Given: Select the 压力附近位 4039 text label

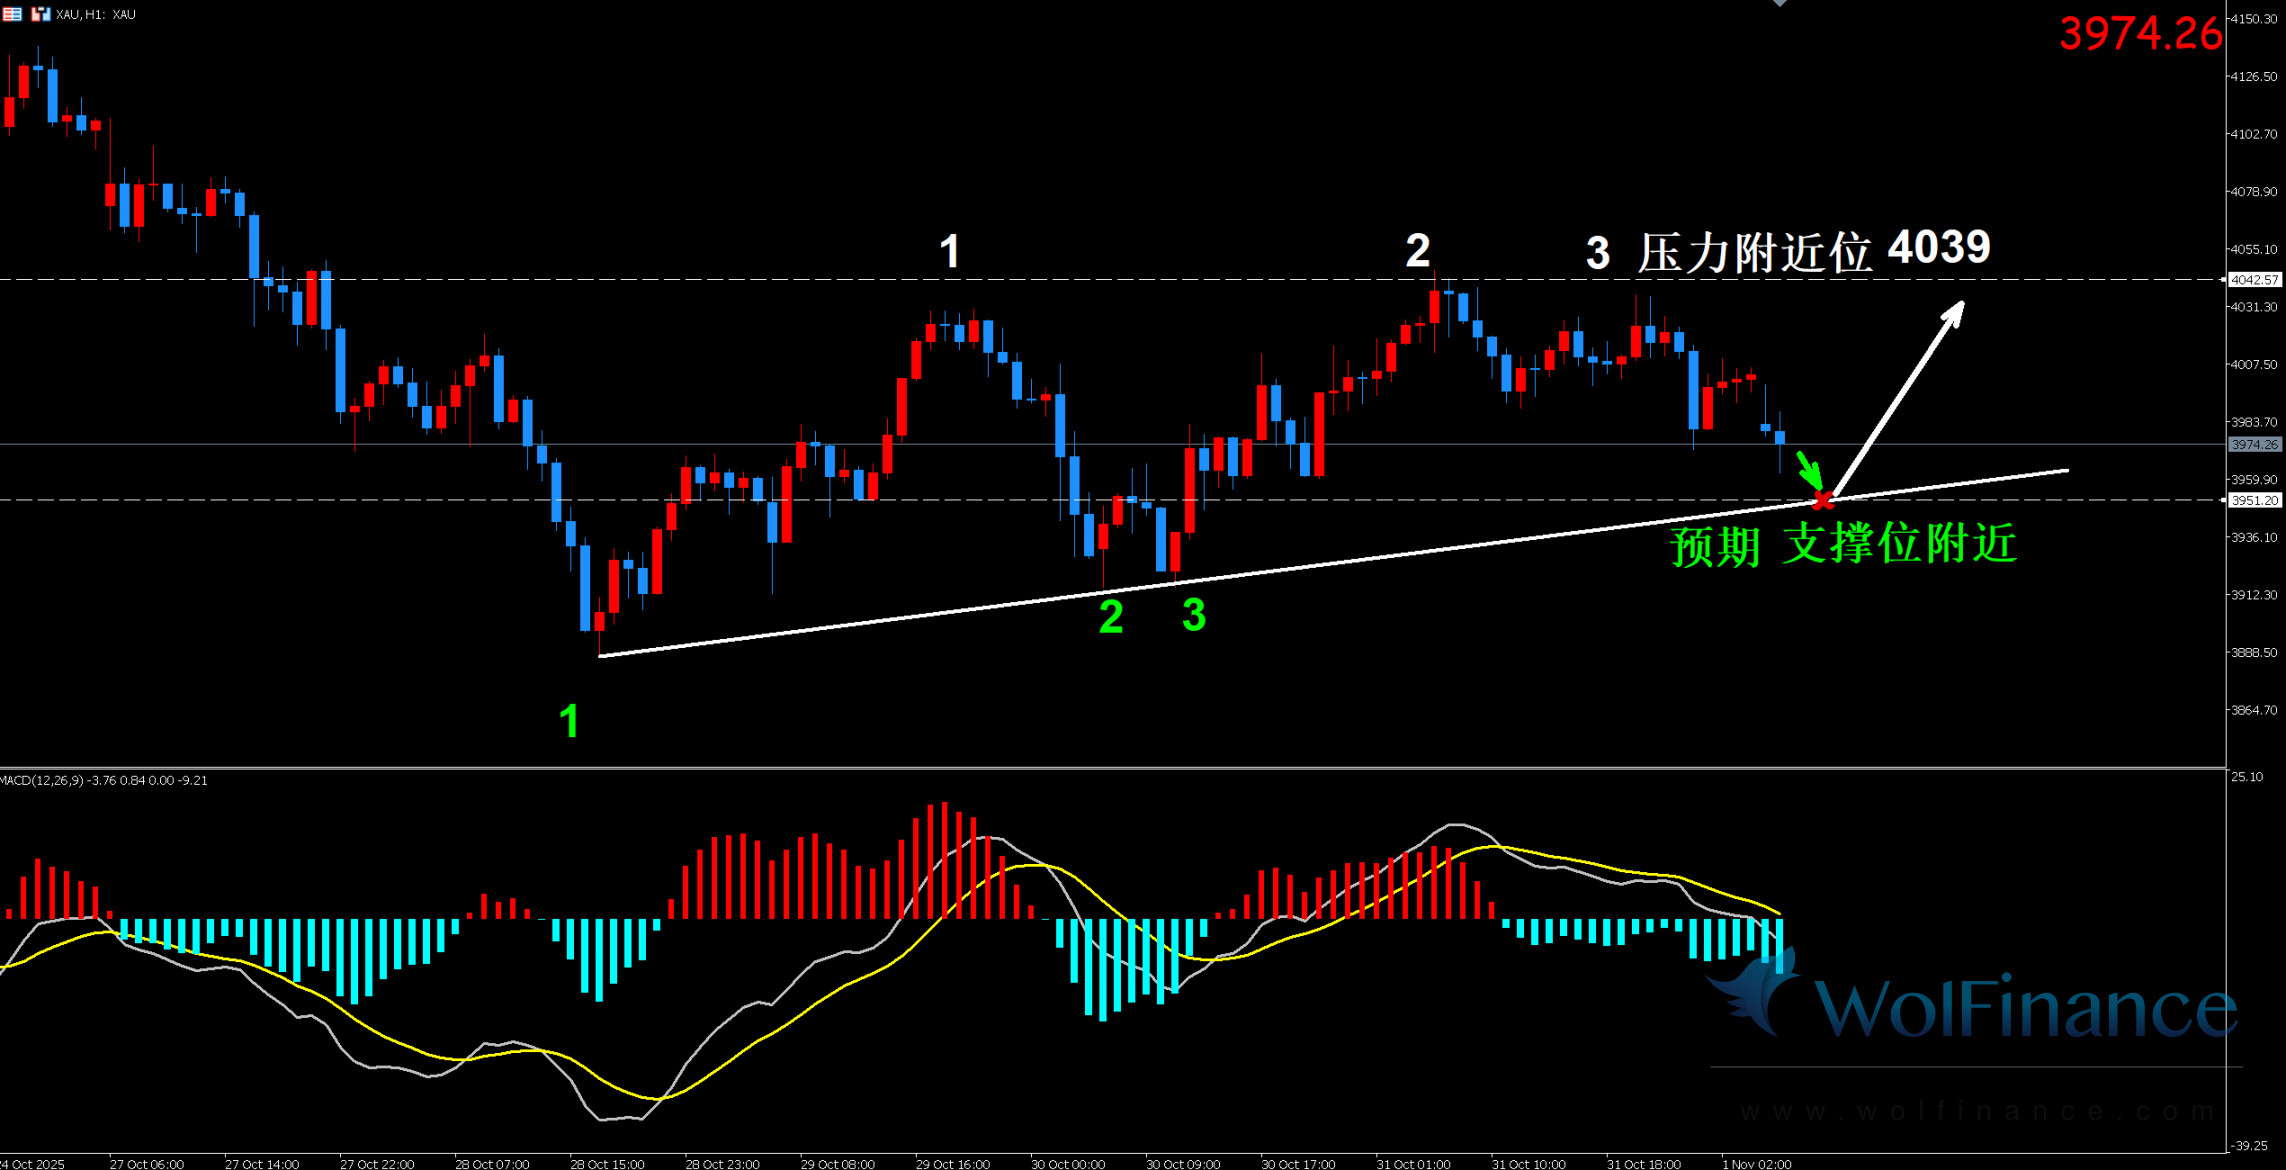Looking at the screenshot, I should point(1812,250).
